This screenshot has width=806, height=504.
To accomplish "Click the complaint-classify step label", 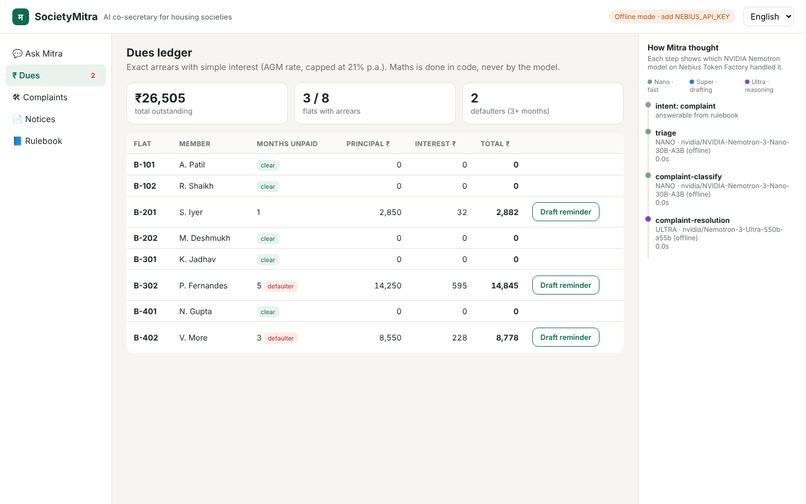I will [688, 176].
